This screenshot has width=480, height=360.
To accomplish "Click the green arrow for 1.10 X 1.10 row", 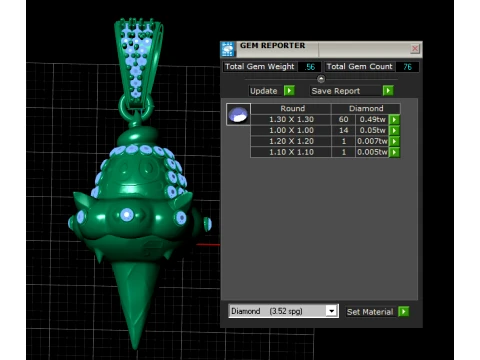I will [394, 152].
